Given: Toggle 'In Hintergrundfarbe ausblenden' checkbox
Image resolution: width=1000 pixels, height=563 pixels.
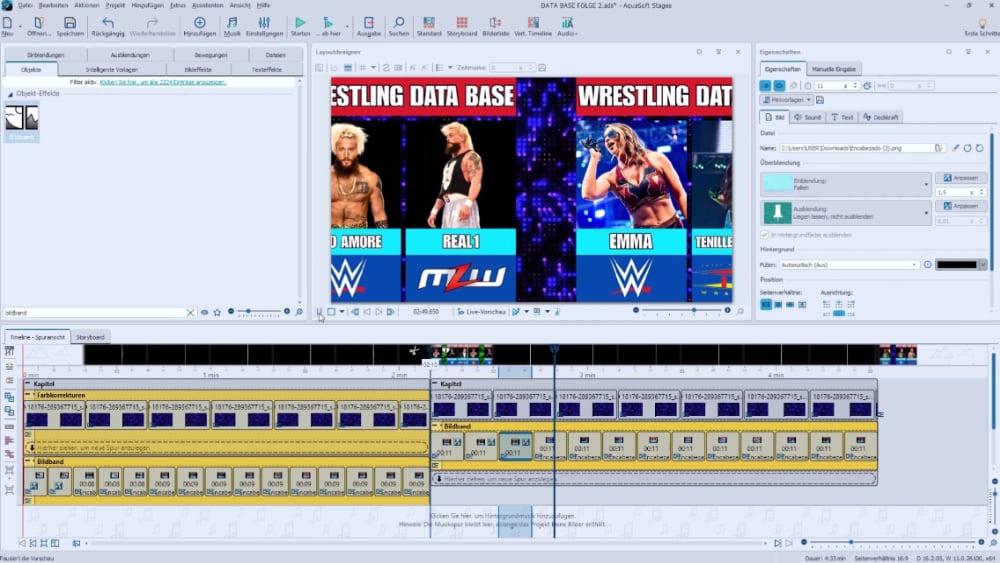Looking at the screenshot, I should coord(765,234).
